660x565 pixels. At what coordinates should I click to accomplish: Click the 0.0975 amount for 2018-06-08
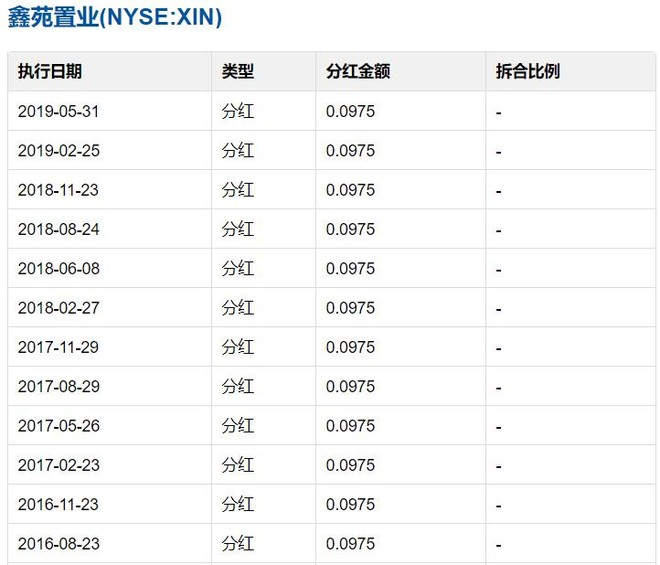[350, 269]
